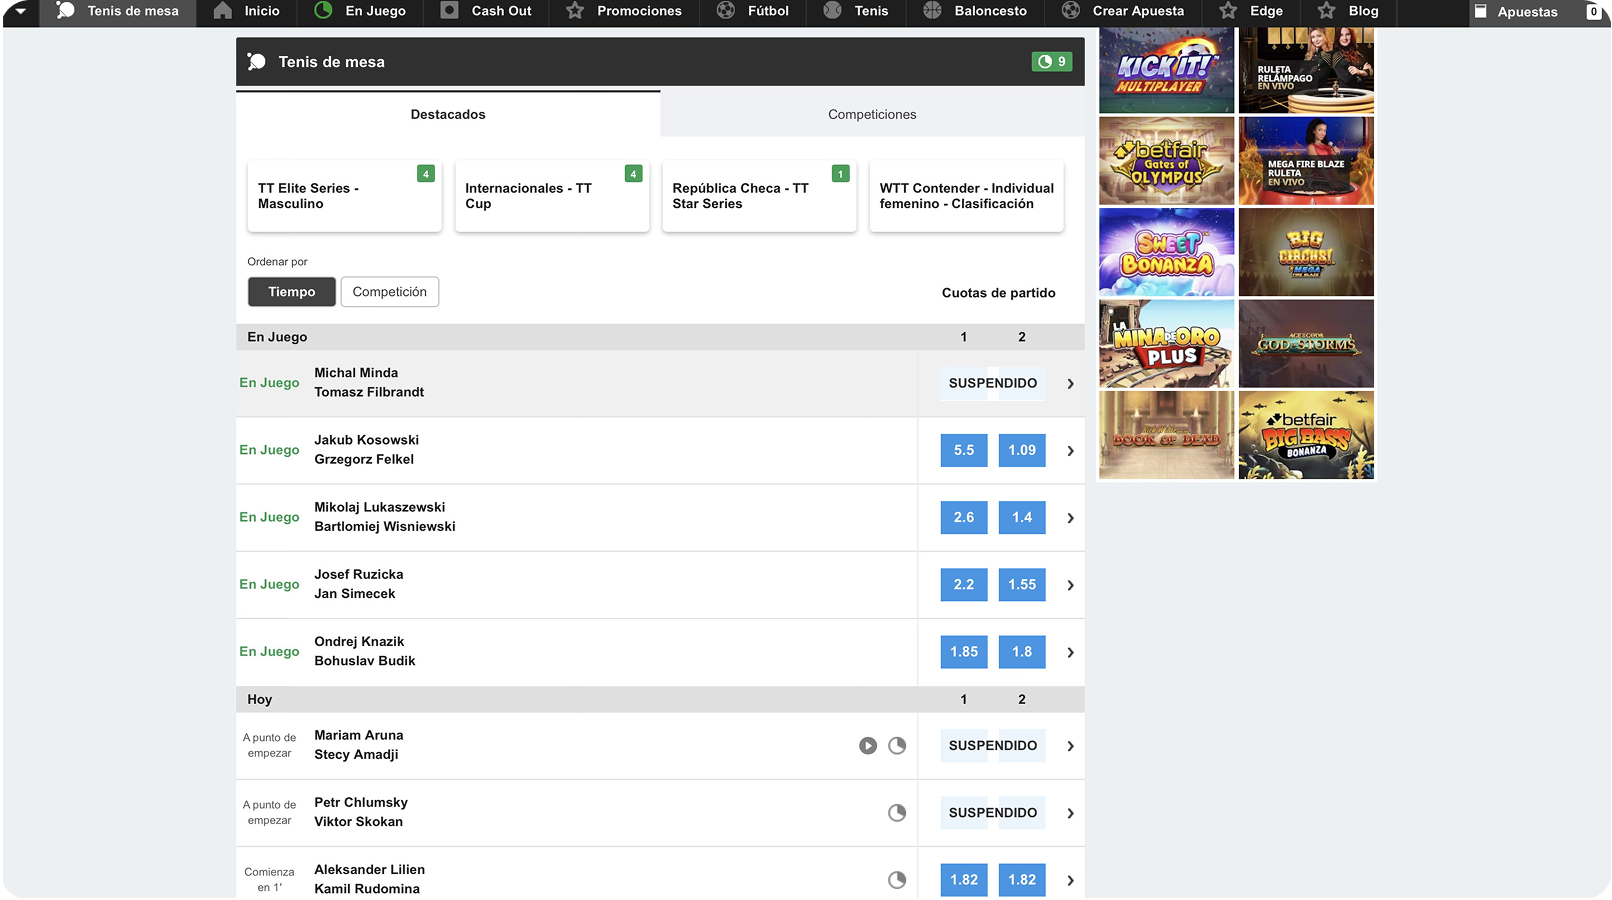The height and width of the screenshot is (900, 1612).
Task: Open Cash Out menu item
Action: click(x=487, y=11)
